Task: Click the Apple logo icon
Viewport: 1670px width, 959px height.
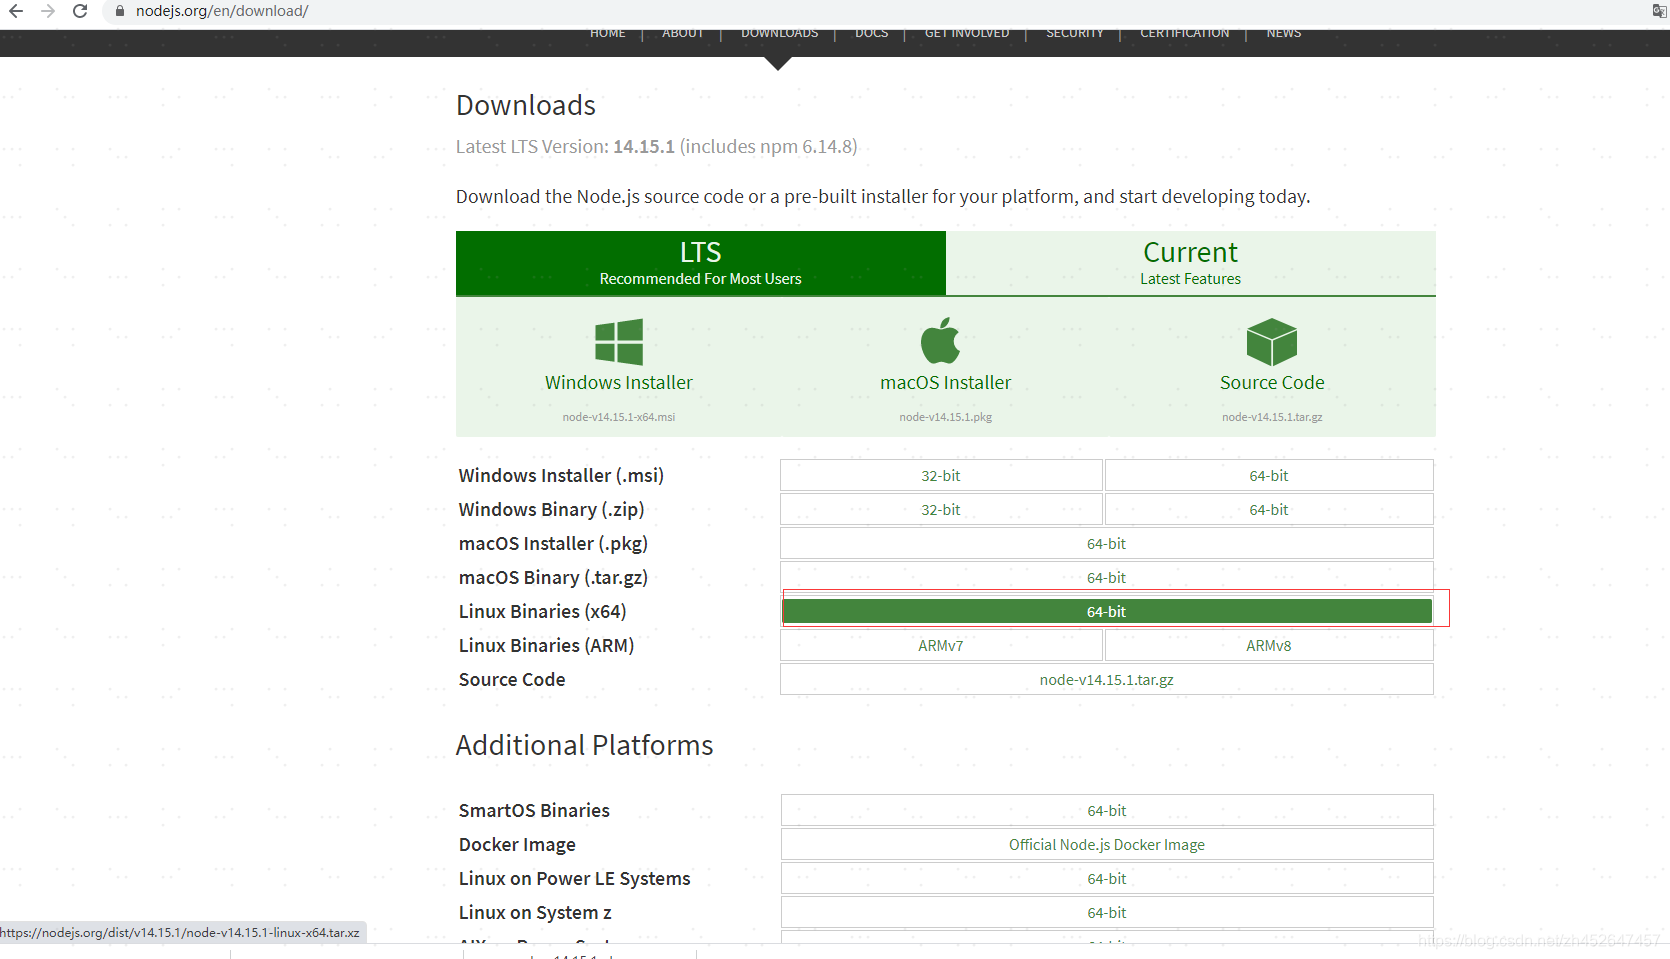Action: coord(940,341)
